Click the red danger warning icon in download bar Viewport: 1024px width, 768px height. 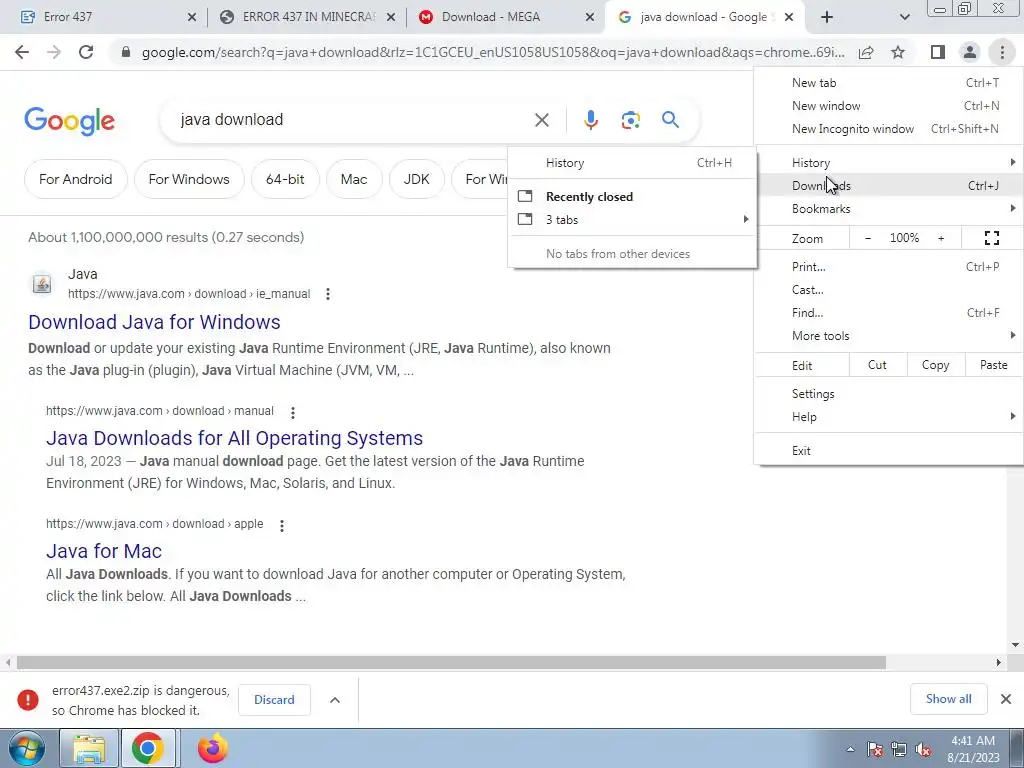pyautogui.click(x=27, y=699)
